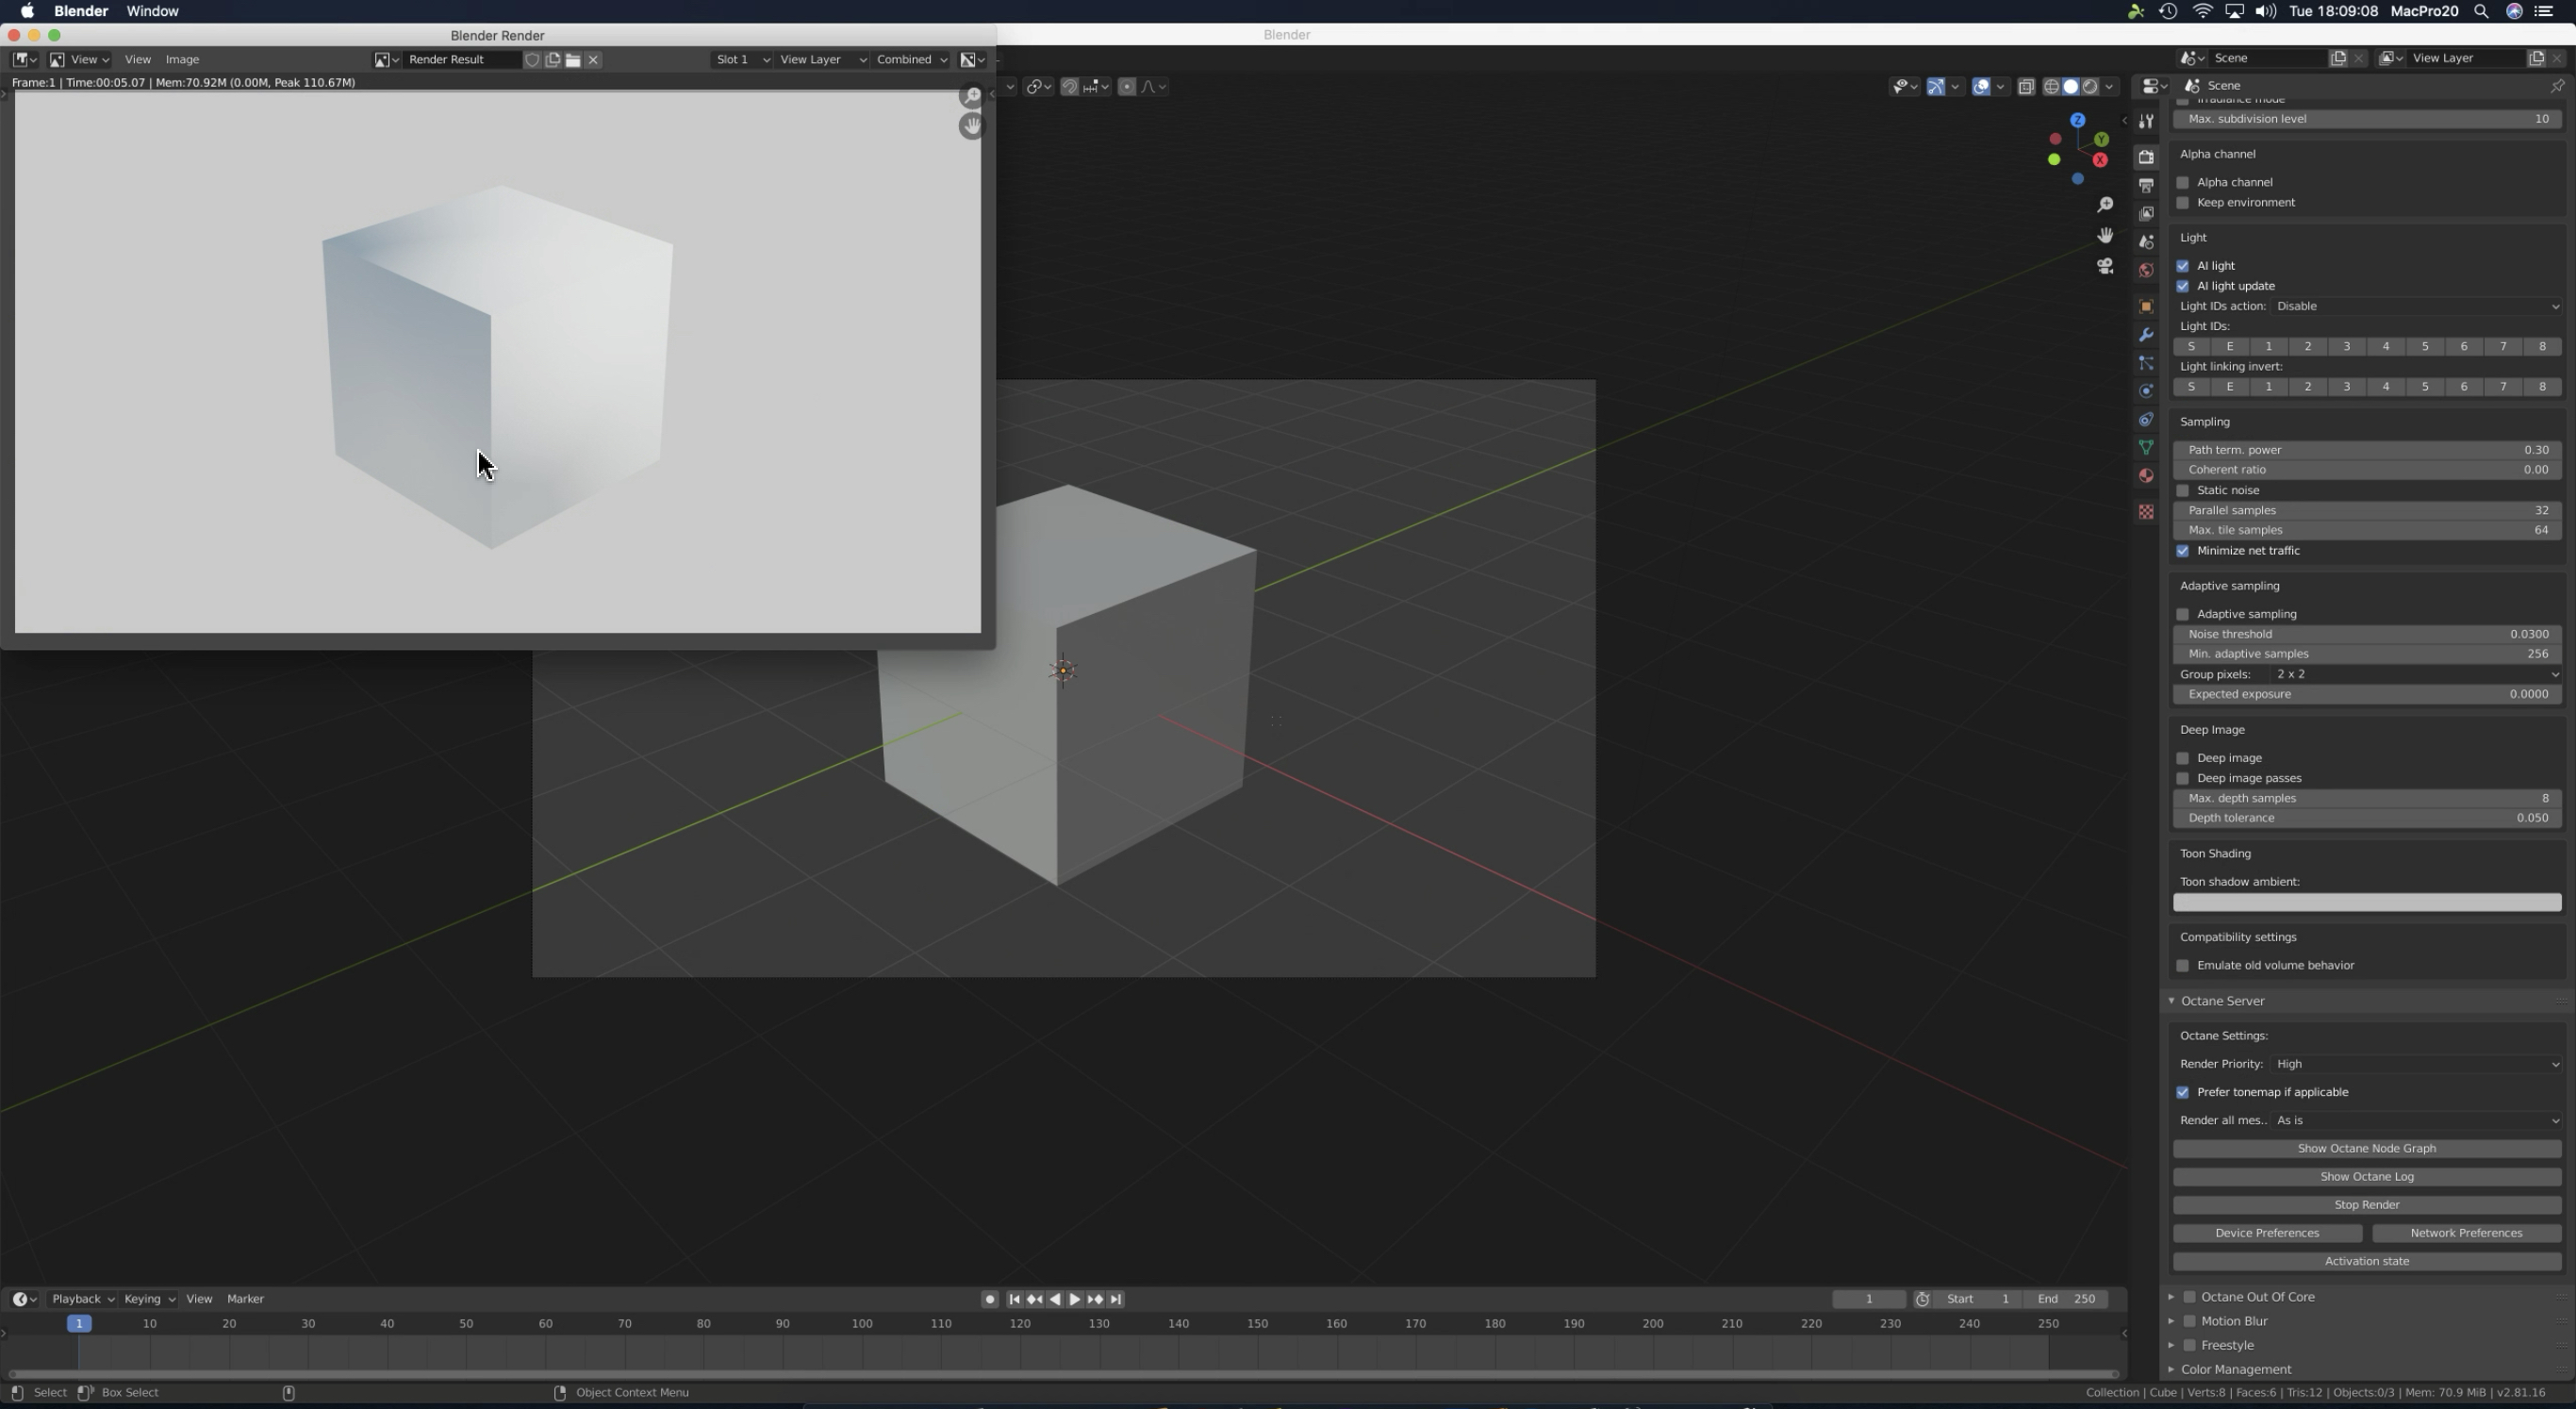Open the Texture properties tab (checker icon)
The width and height of the screenshot is (2576, 1409).
click(2145, 512)
